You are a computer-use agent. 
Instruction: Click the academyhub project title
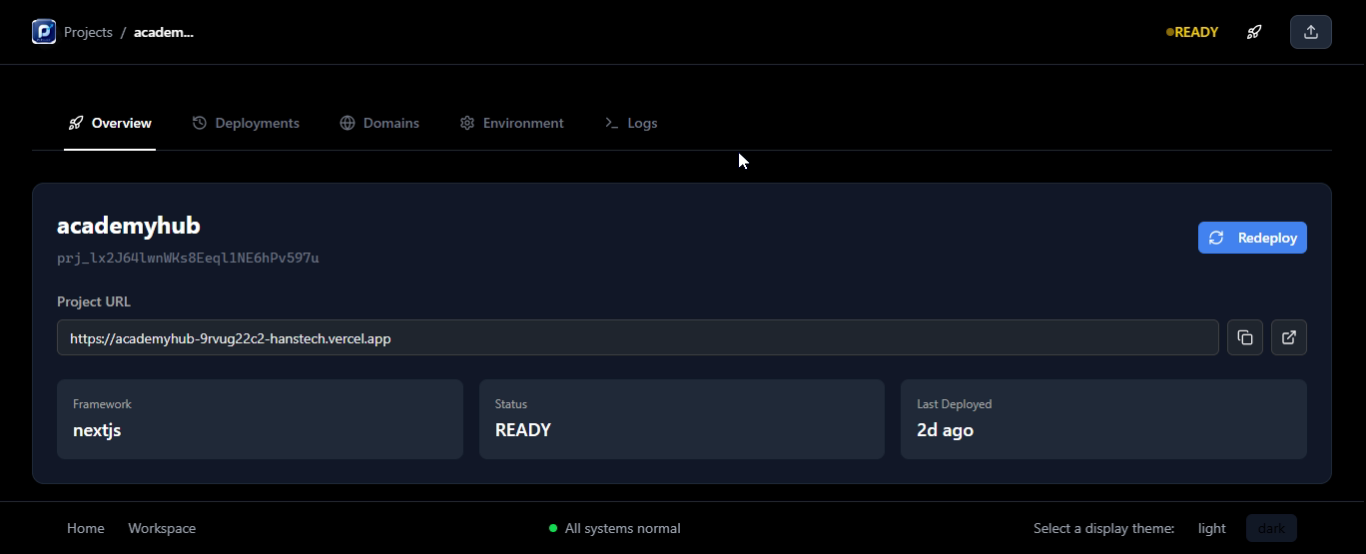(129, 226)
